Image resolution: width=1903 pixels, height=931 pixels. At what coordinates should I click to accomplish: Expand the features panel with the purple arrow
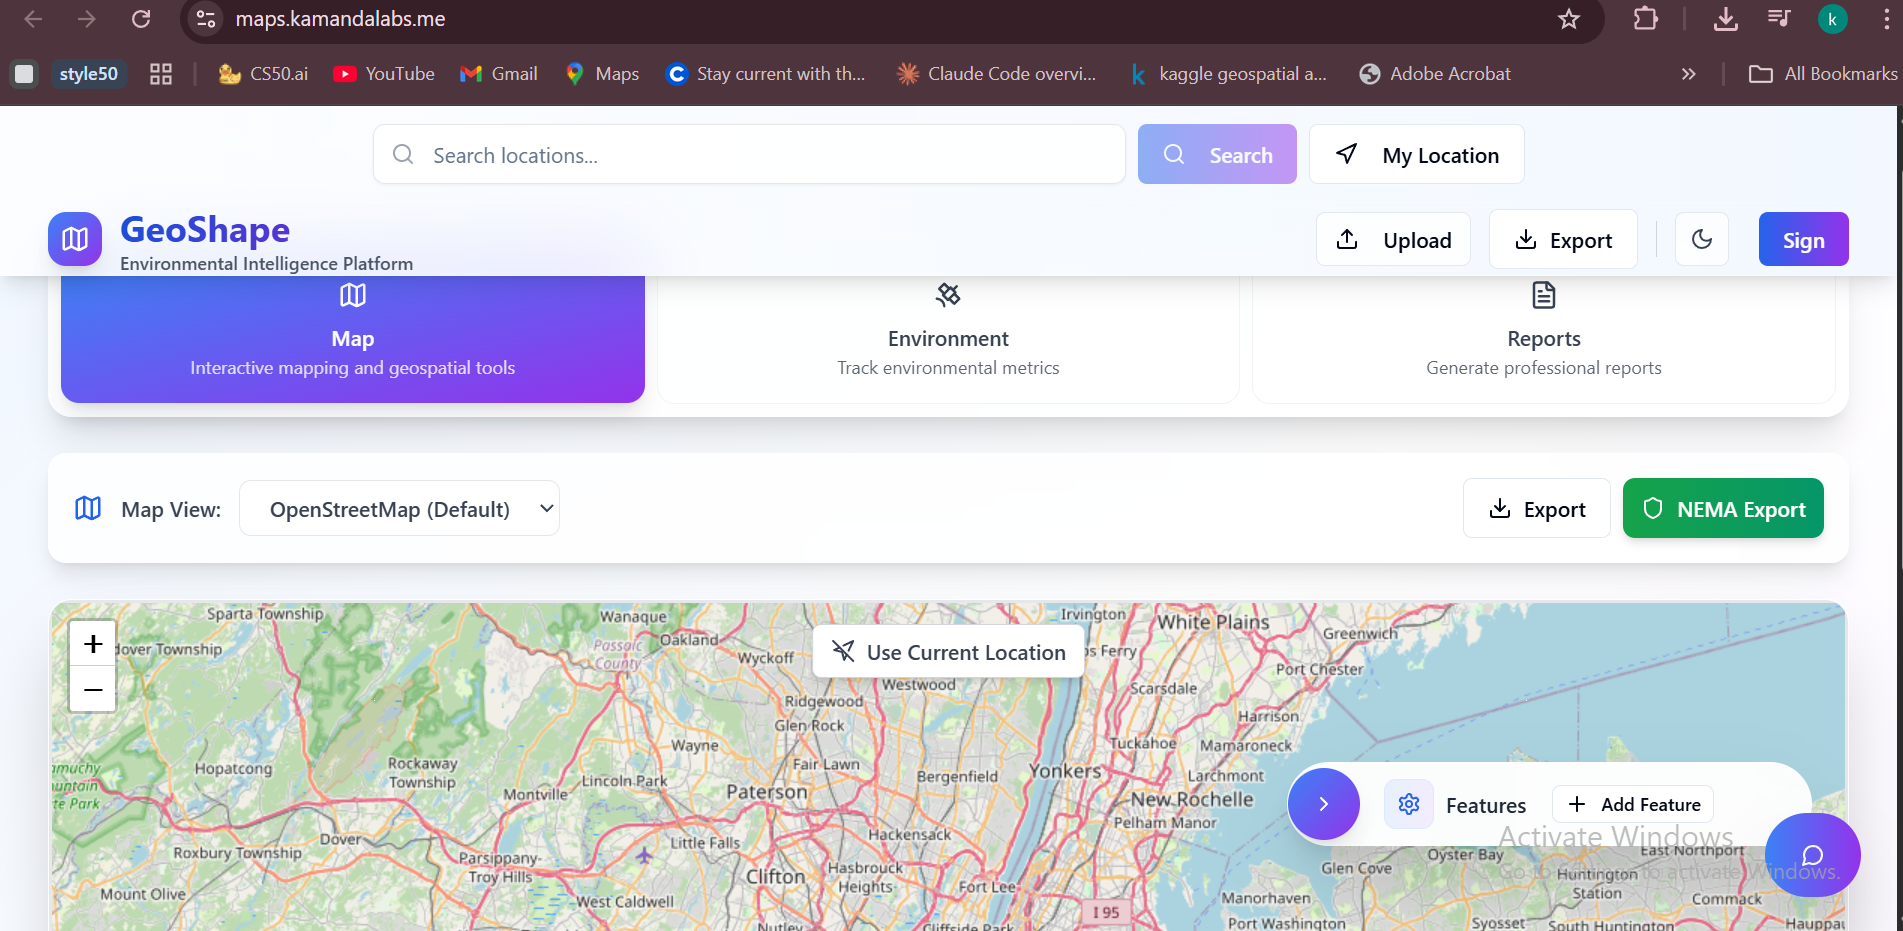coord(1323,804)
